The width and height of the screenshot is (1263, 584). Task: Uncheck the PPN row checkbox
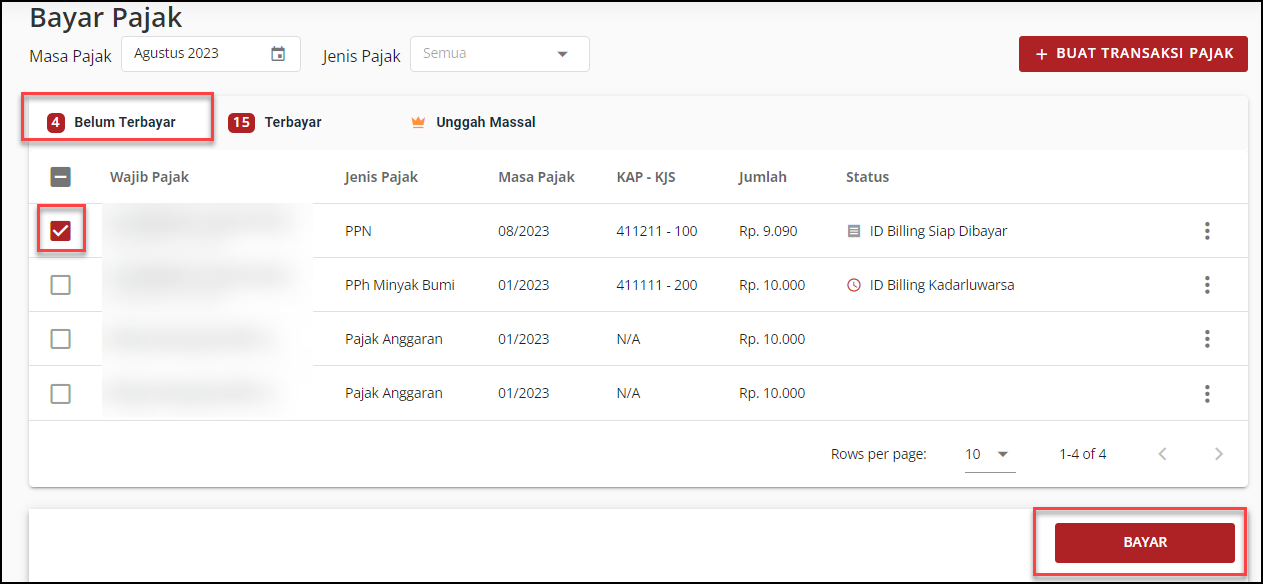tap(61, 231)
